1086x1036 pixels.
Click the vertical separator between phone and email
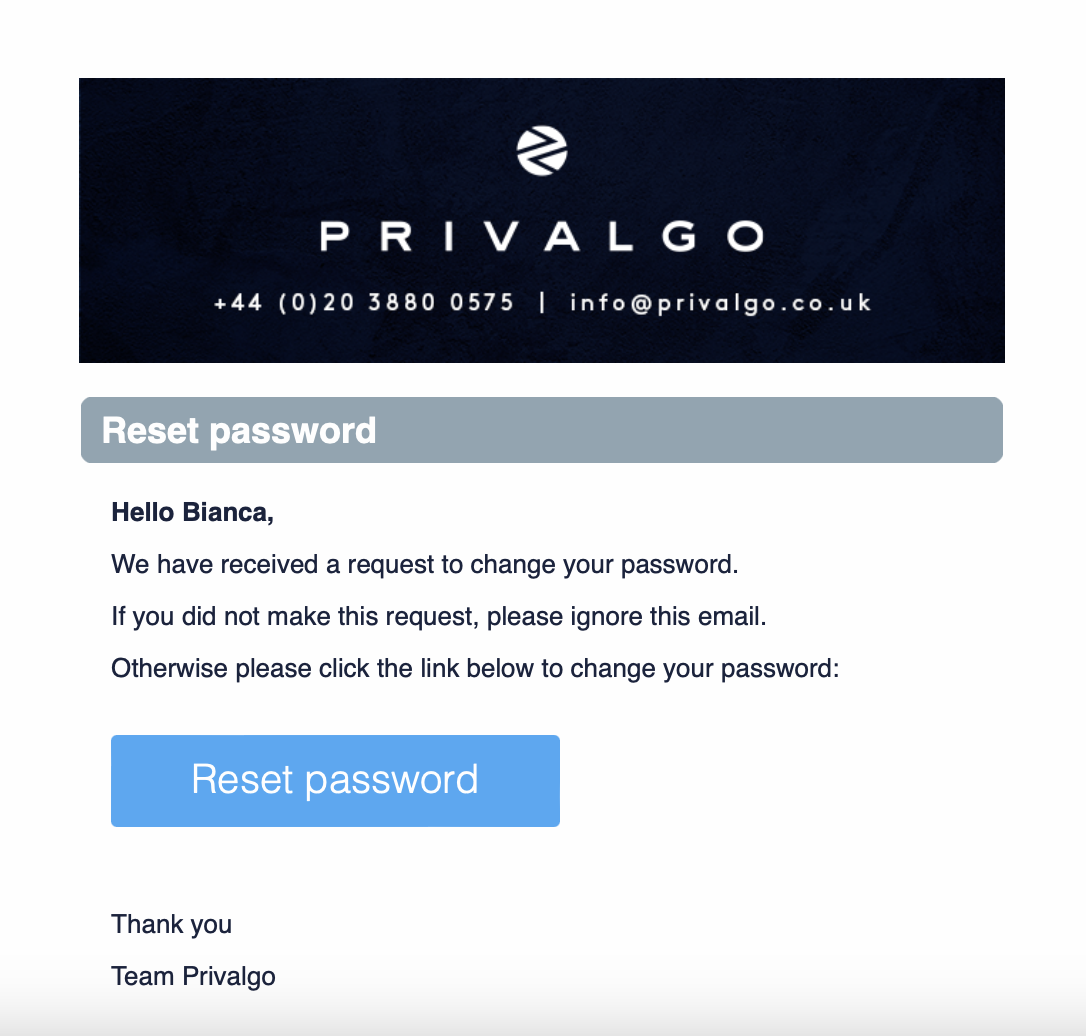542,302
